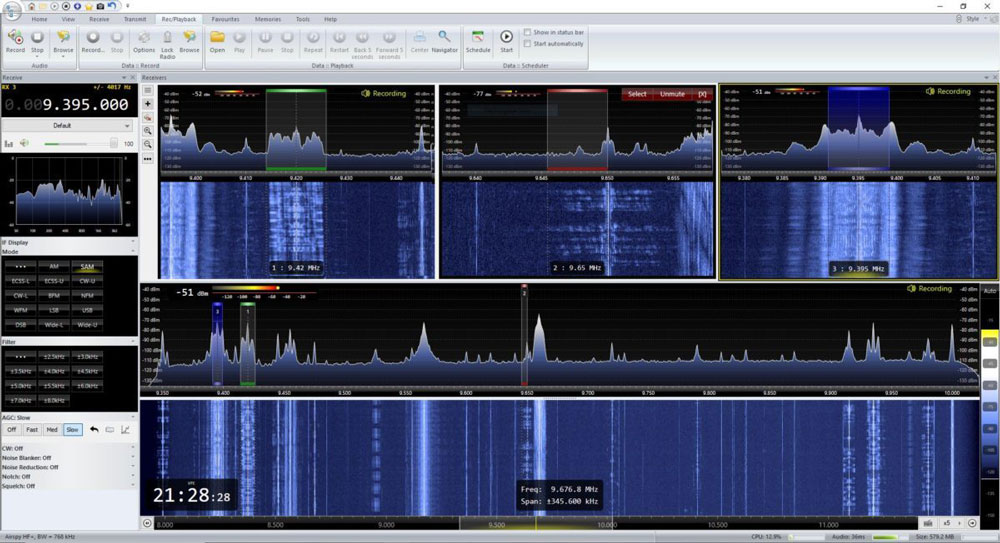Select USB demodulation mode
This screenshot has width=1000, height=543.
[x=87, y=310]
